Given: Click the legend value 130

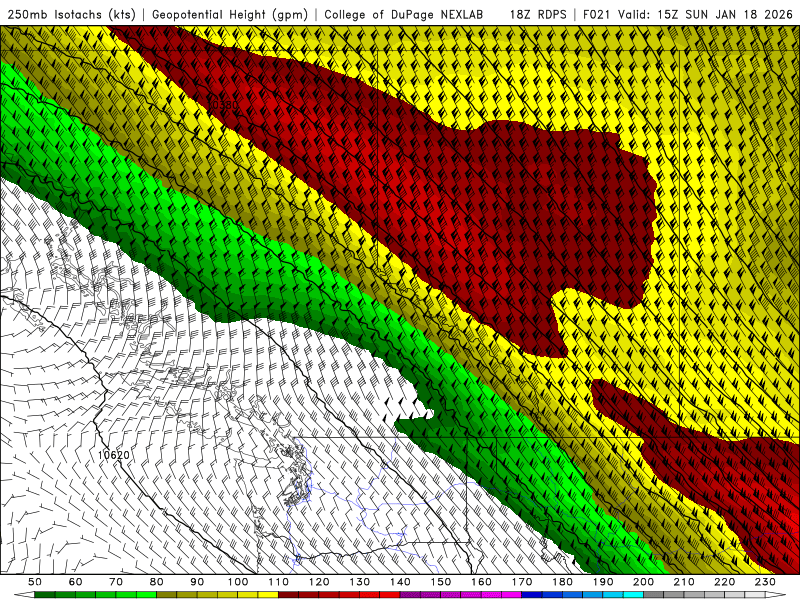Looking at the screenshot, I should click(x=360, y=582).
